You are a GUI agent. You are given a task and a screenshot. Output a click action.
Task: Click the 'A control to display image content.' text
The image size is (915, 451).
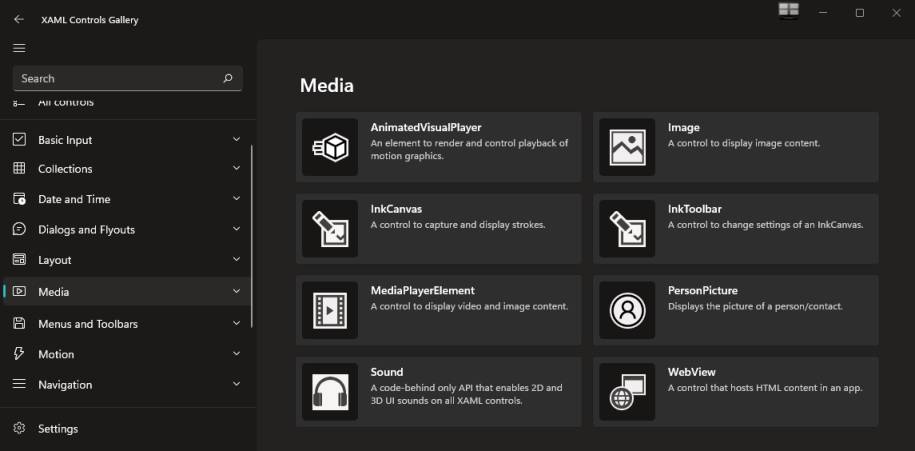(744, 143)
